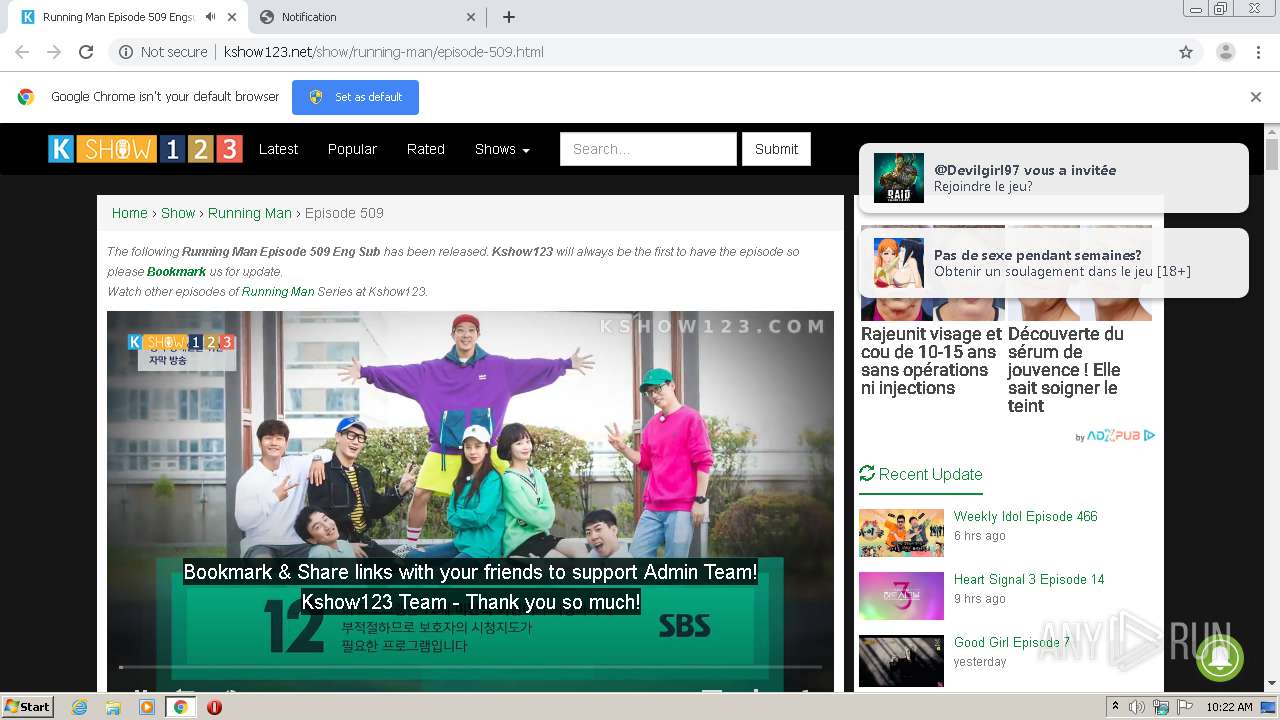Reload the current page

[x=86, y=52]
